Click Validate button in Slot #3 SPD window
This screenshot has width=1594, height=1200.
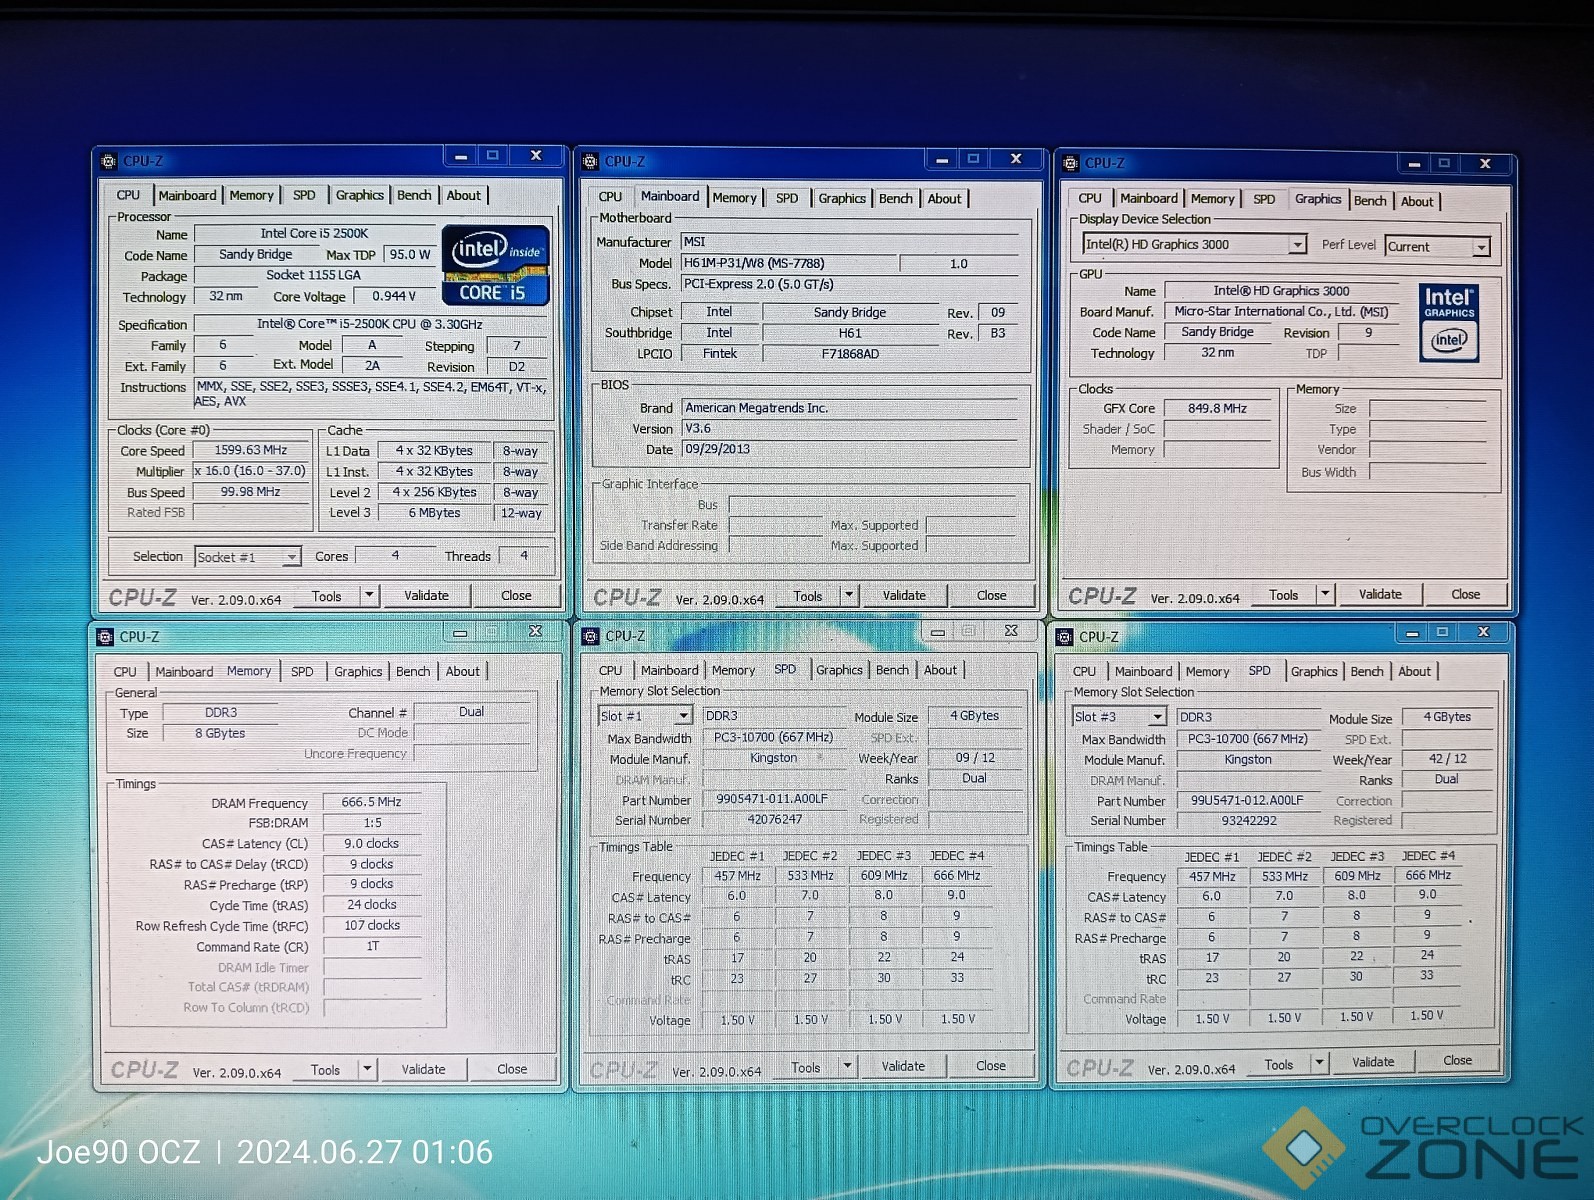1372,1062
